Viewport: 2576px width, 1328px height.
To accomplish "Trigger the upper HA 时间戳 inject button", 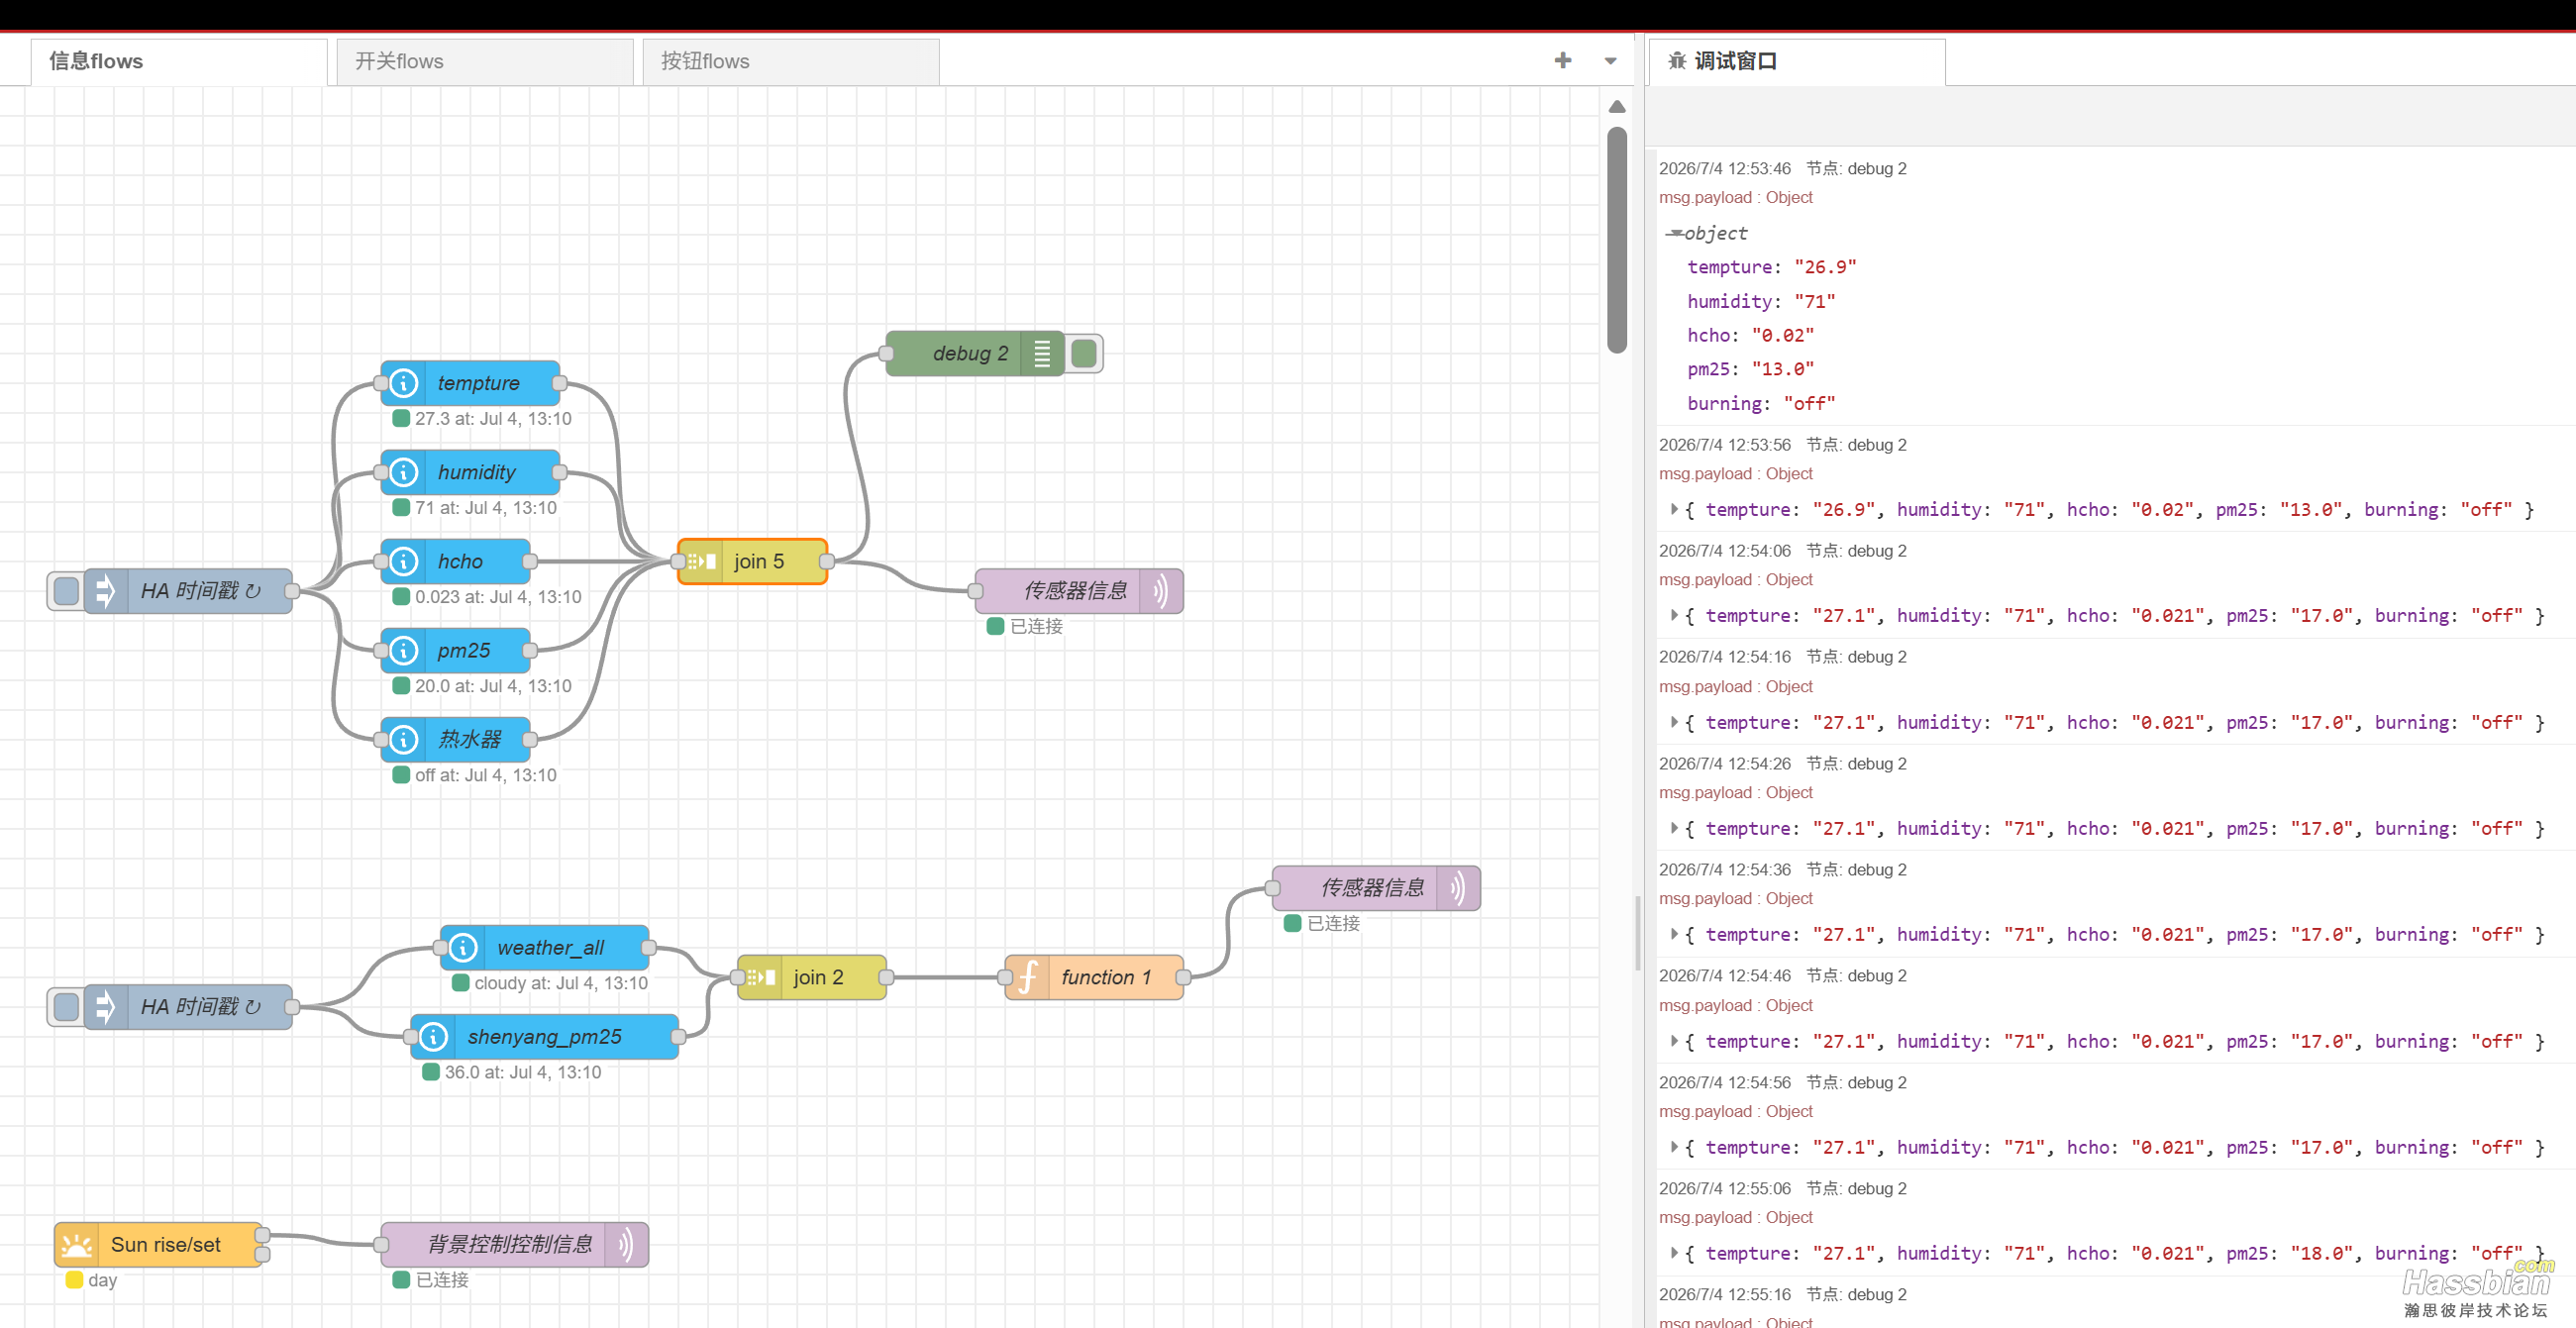I will pos(66,591).
